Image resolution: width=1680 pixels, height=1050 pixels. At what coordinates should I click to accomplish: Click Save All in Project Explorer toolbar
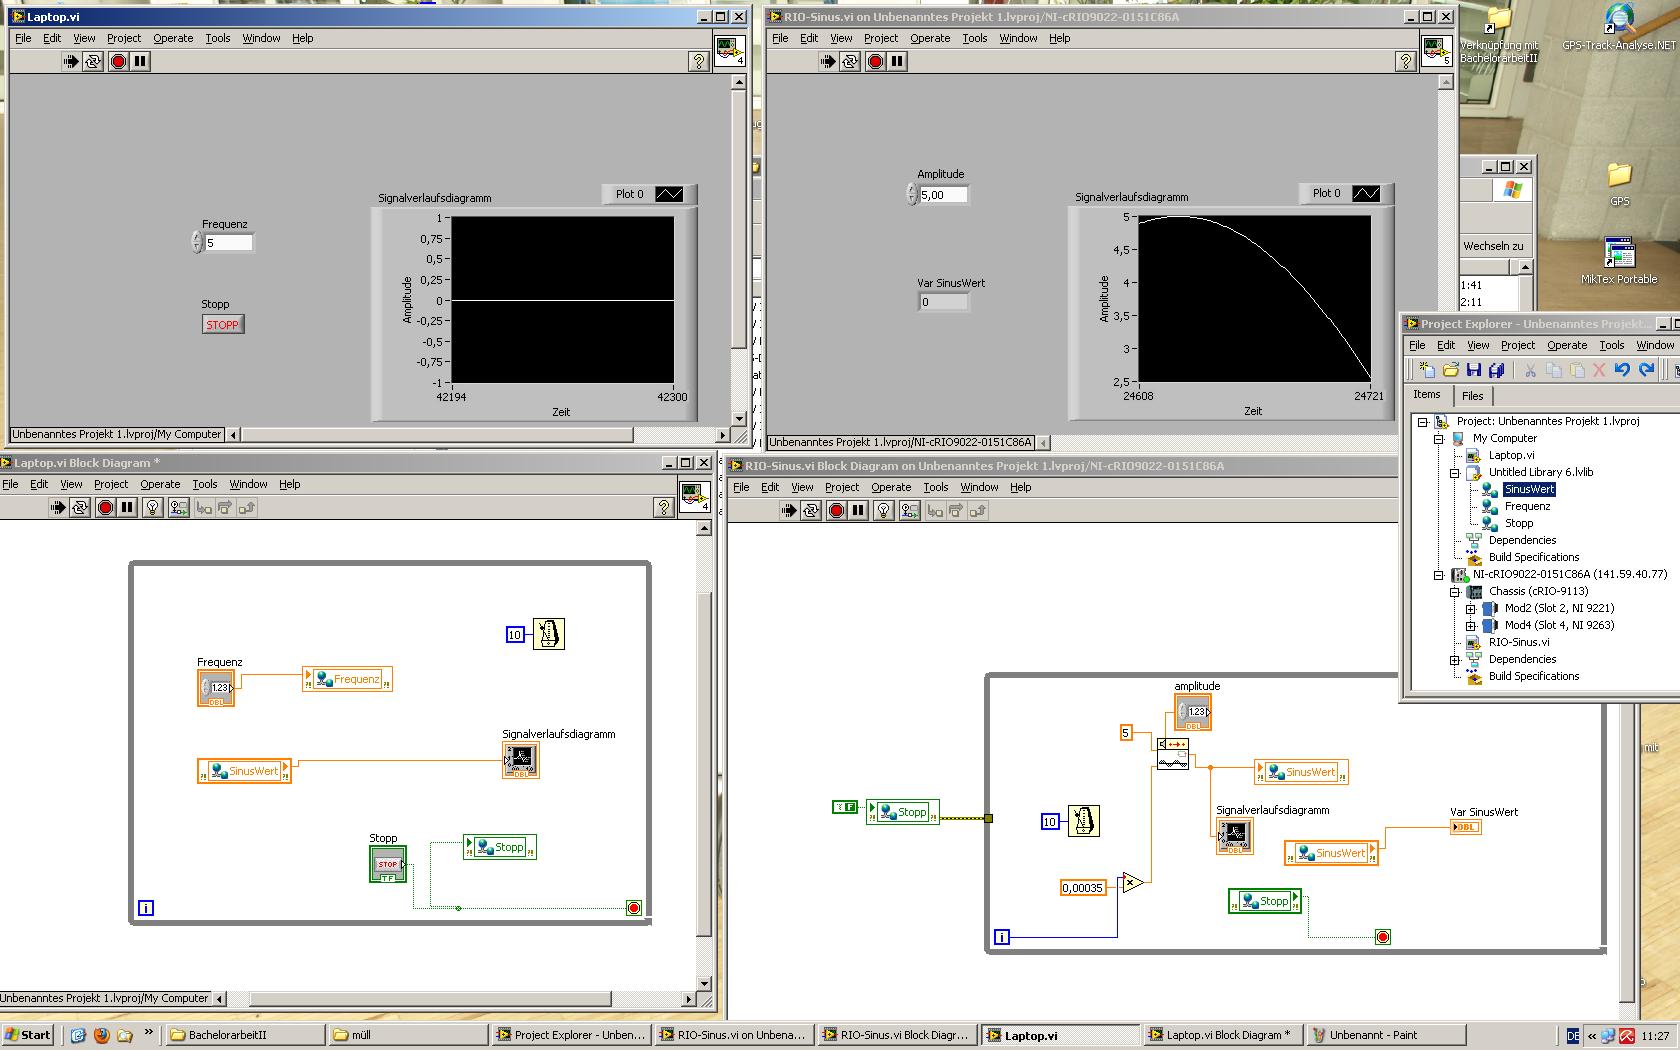click(1495, 370)
